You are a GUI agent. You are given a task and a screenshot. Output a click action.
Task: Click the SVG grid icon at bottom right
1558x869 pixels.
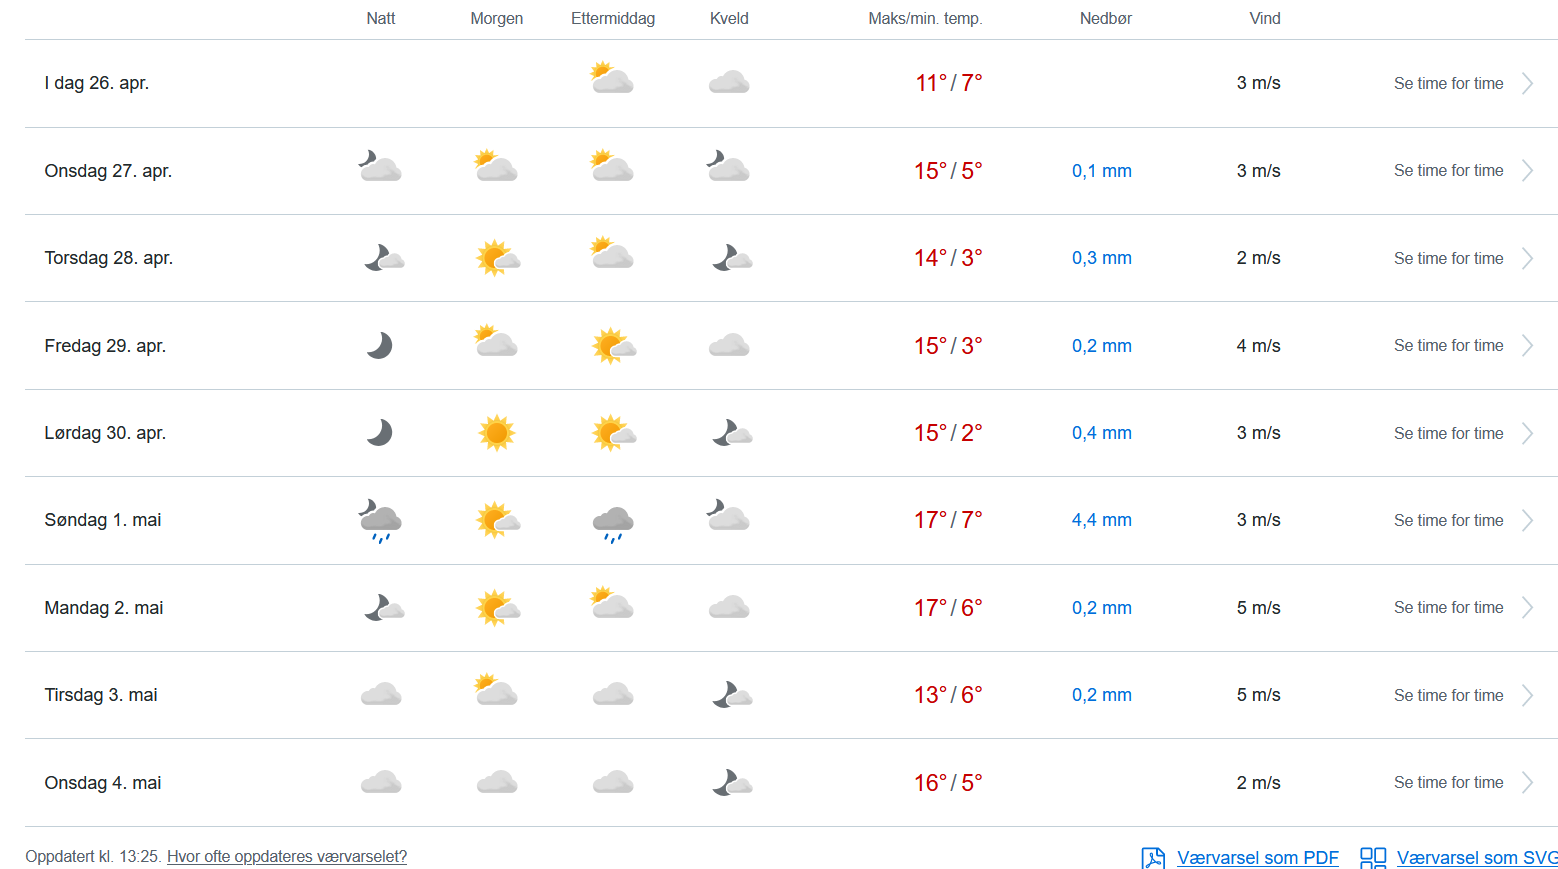(1372, 858)
